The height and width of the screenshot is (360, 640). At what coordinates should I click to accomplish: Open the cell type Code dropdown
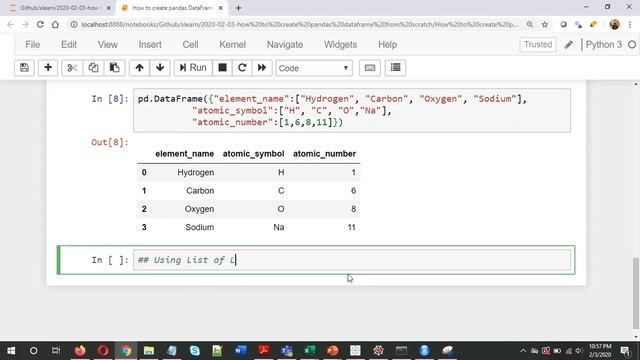313,68
